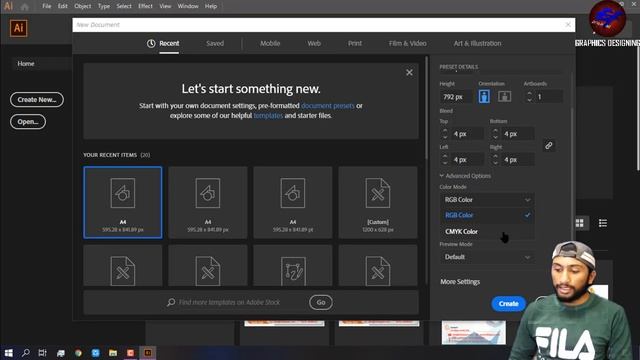
Task: Open the Object menu
Action: click(x=82, y=6)
